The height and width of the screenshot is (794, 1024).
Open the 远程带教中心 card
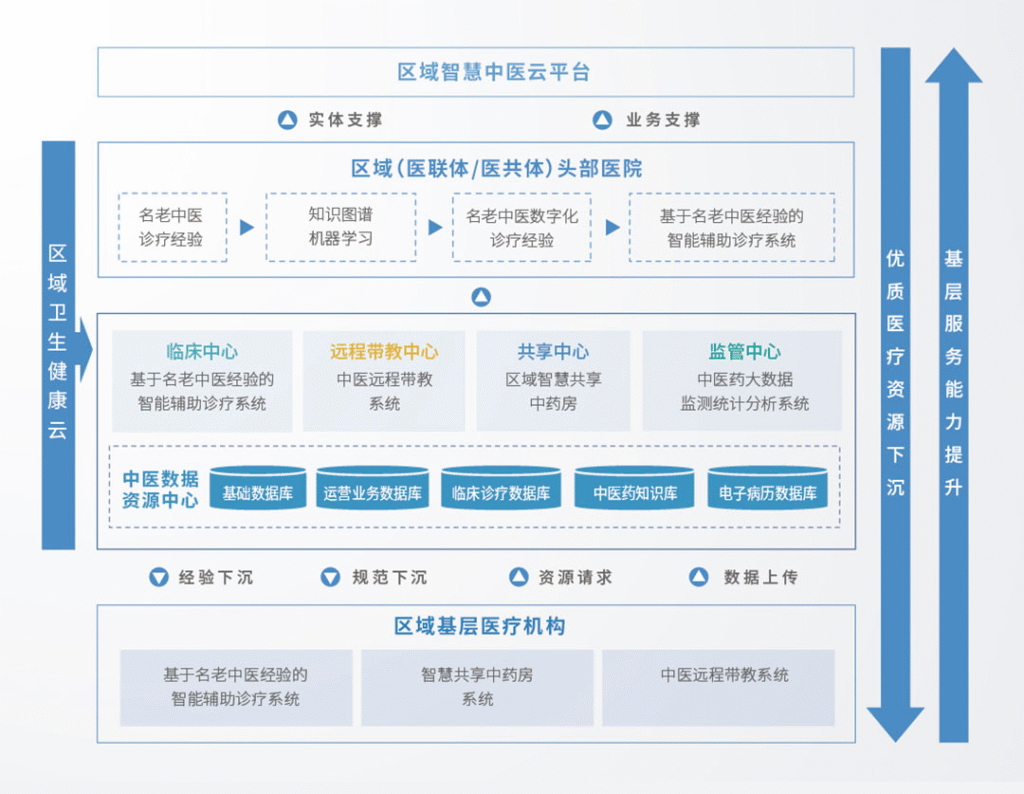[384, 381]
